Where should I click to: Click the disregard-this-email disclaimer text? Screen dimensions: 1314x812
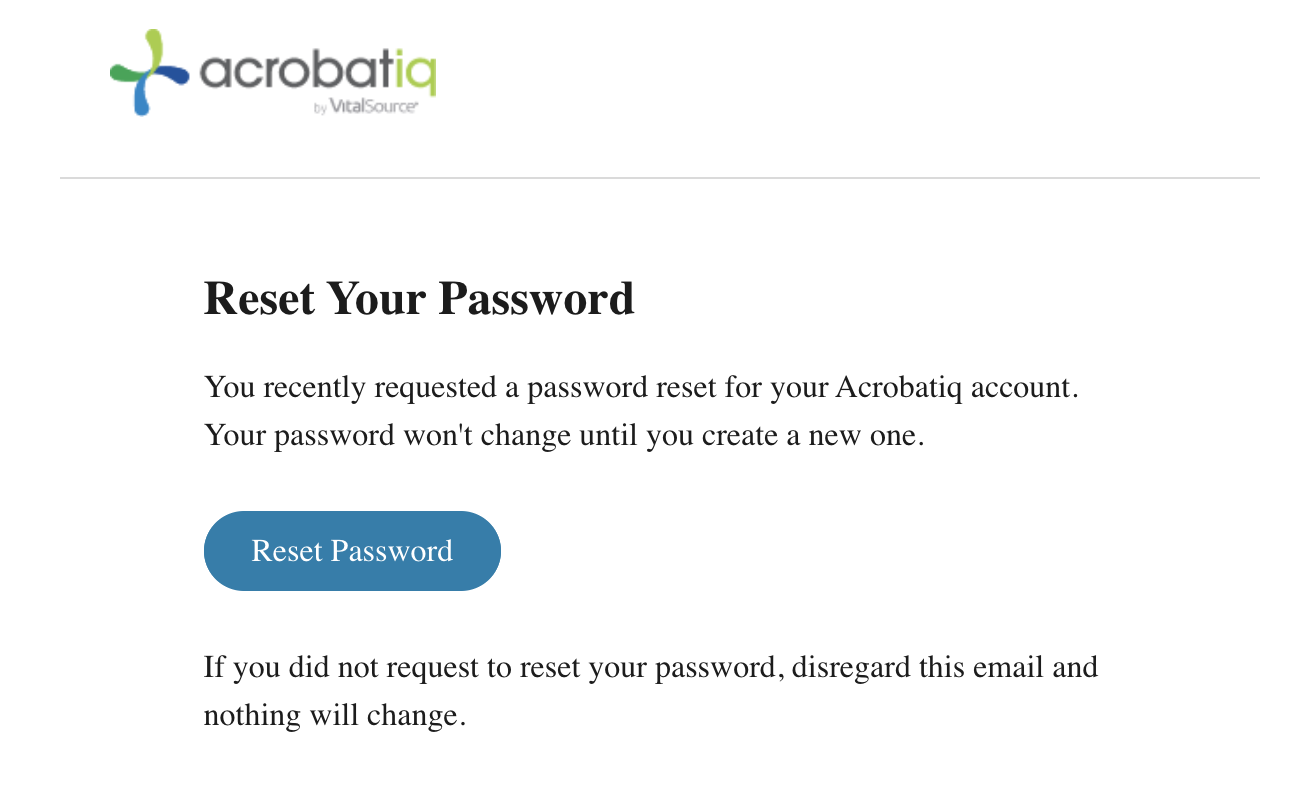(x=650, y=666)
